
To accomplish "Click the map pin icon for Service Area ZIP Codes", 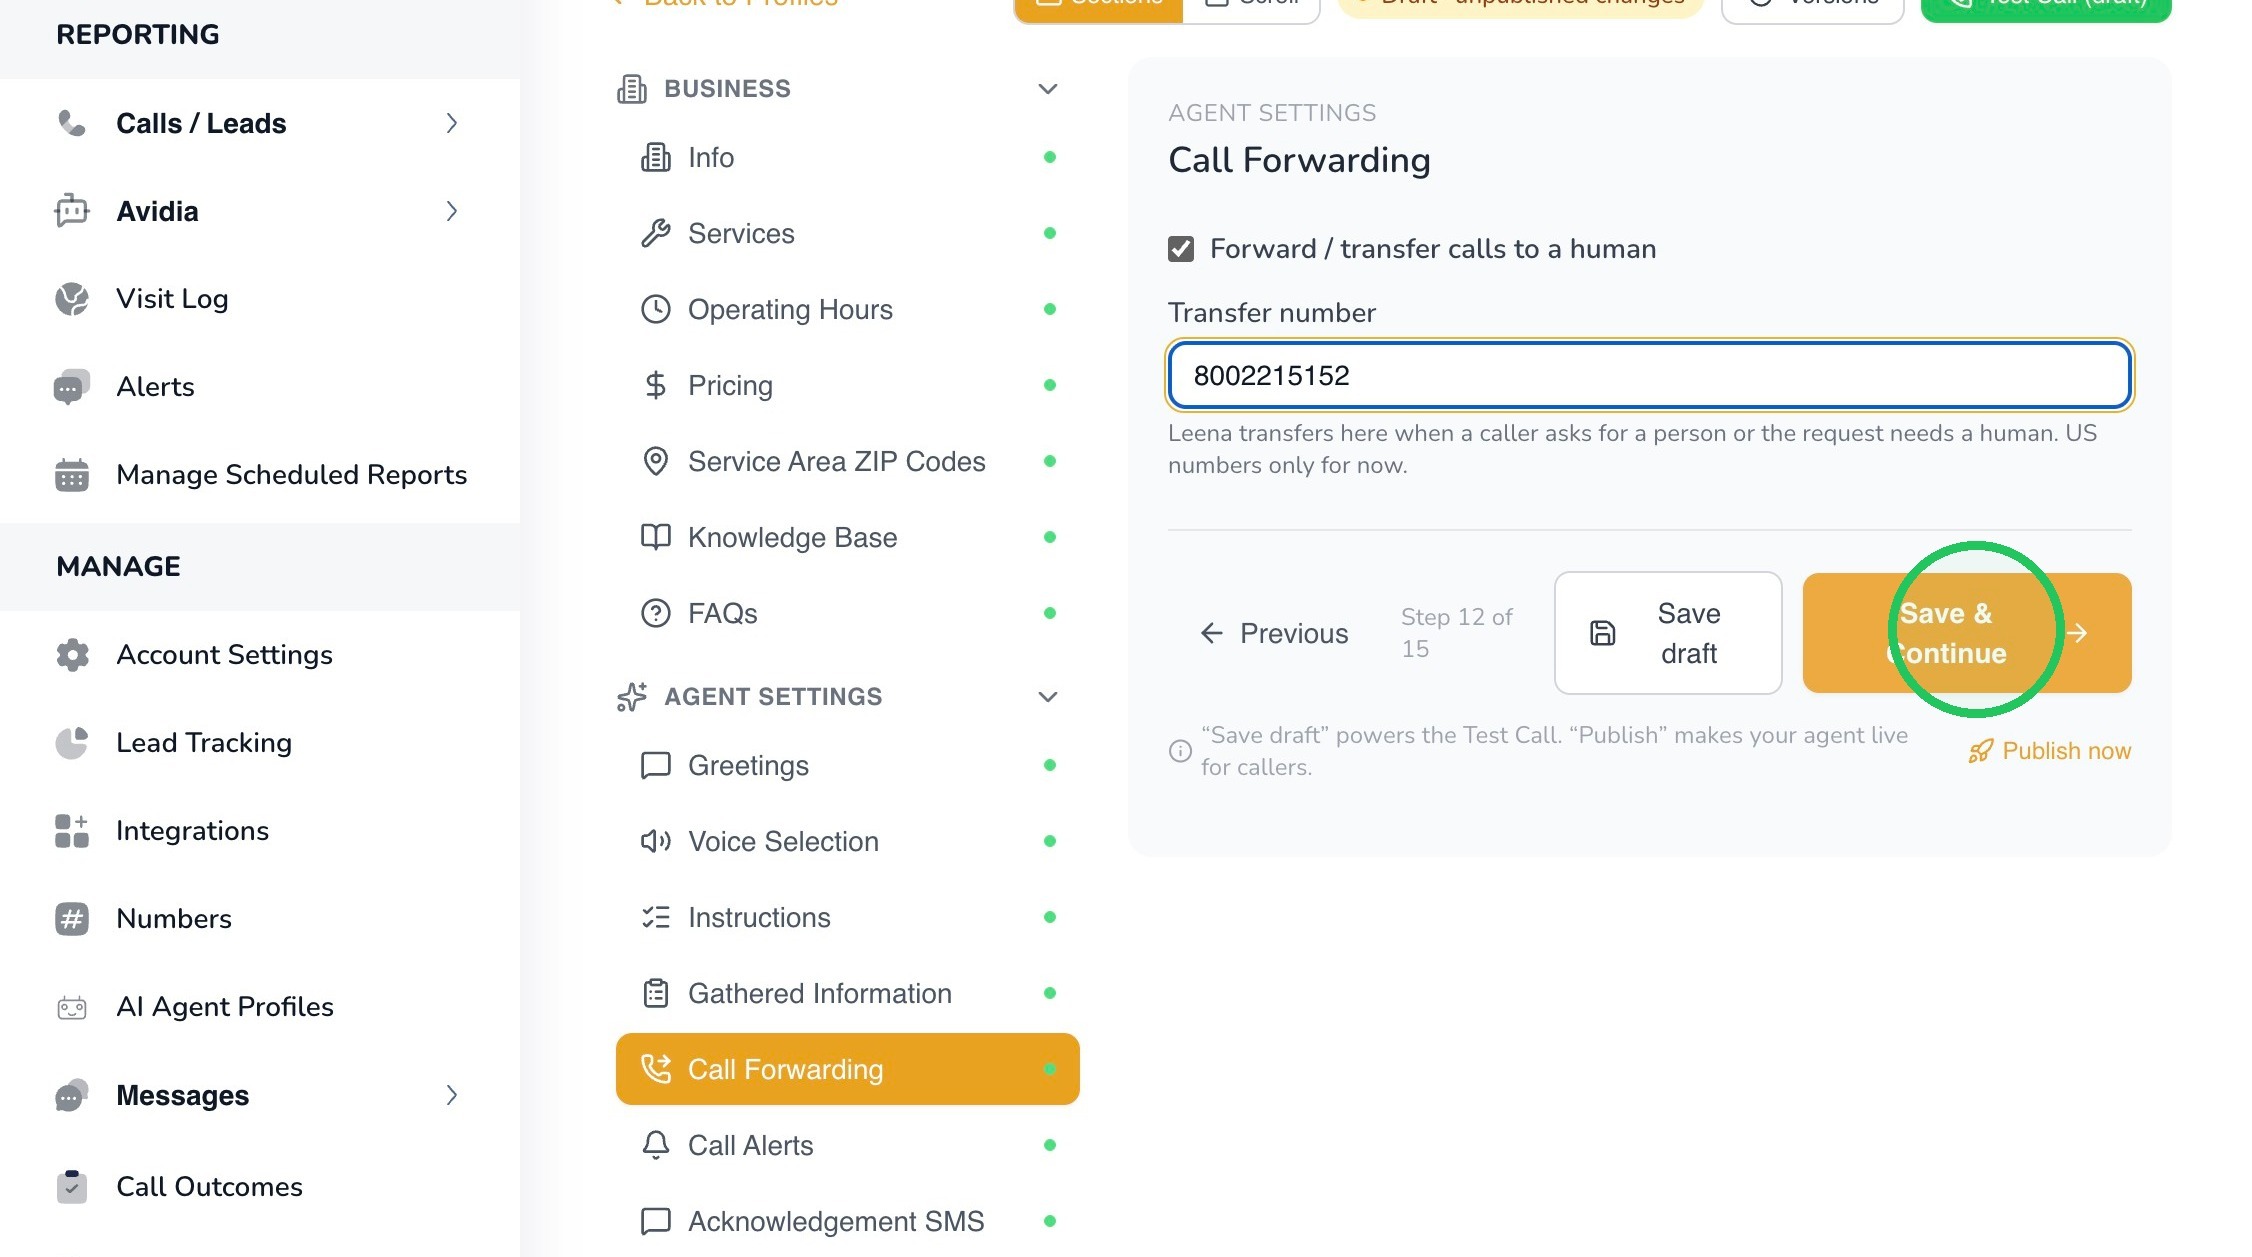I will 655,461.
